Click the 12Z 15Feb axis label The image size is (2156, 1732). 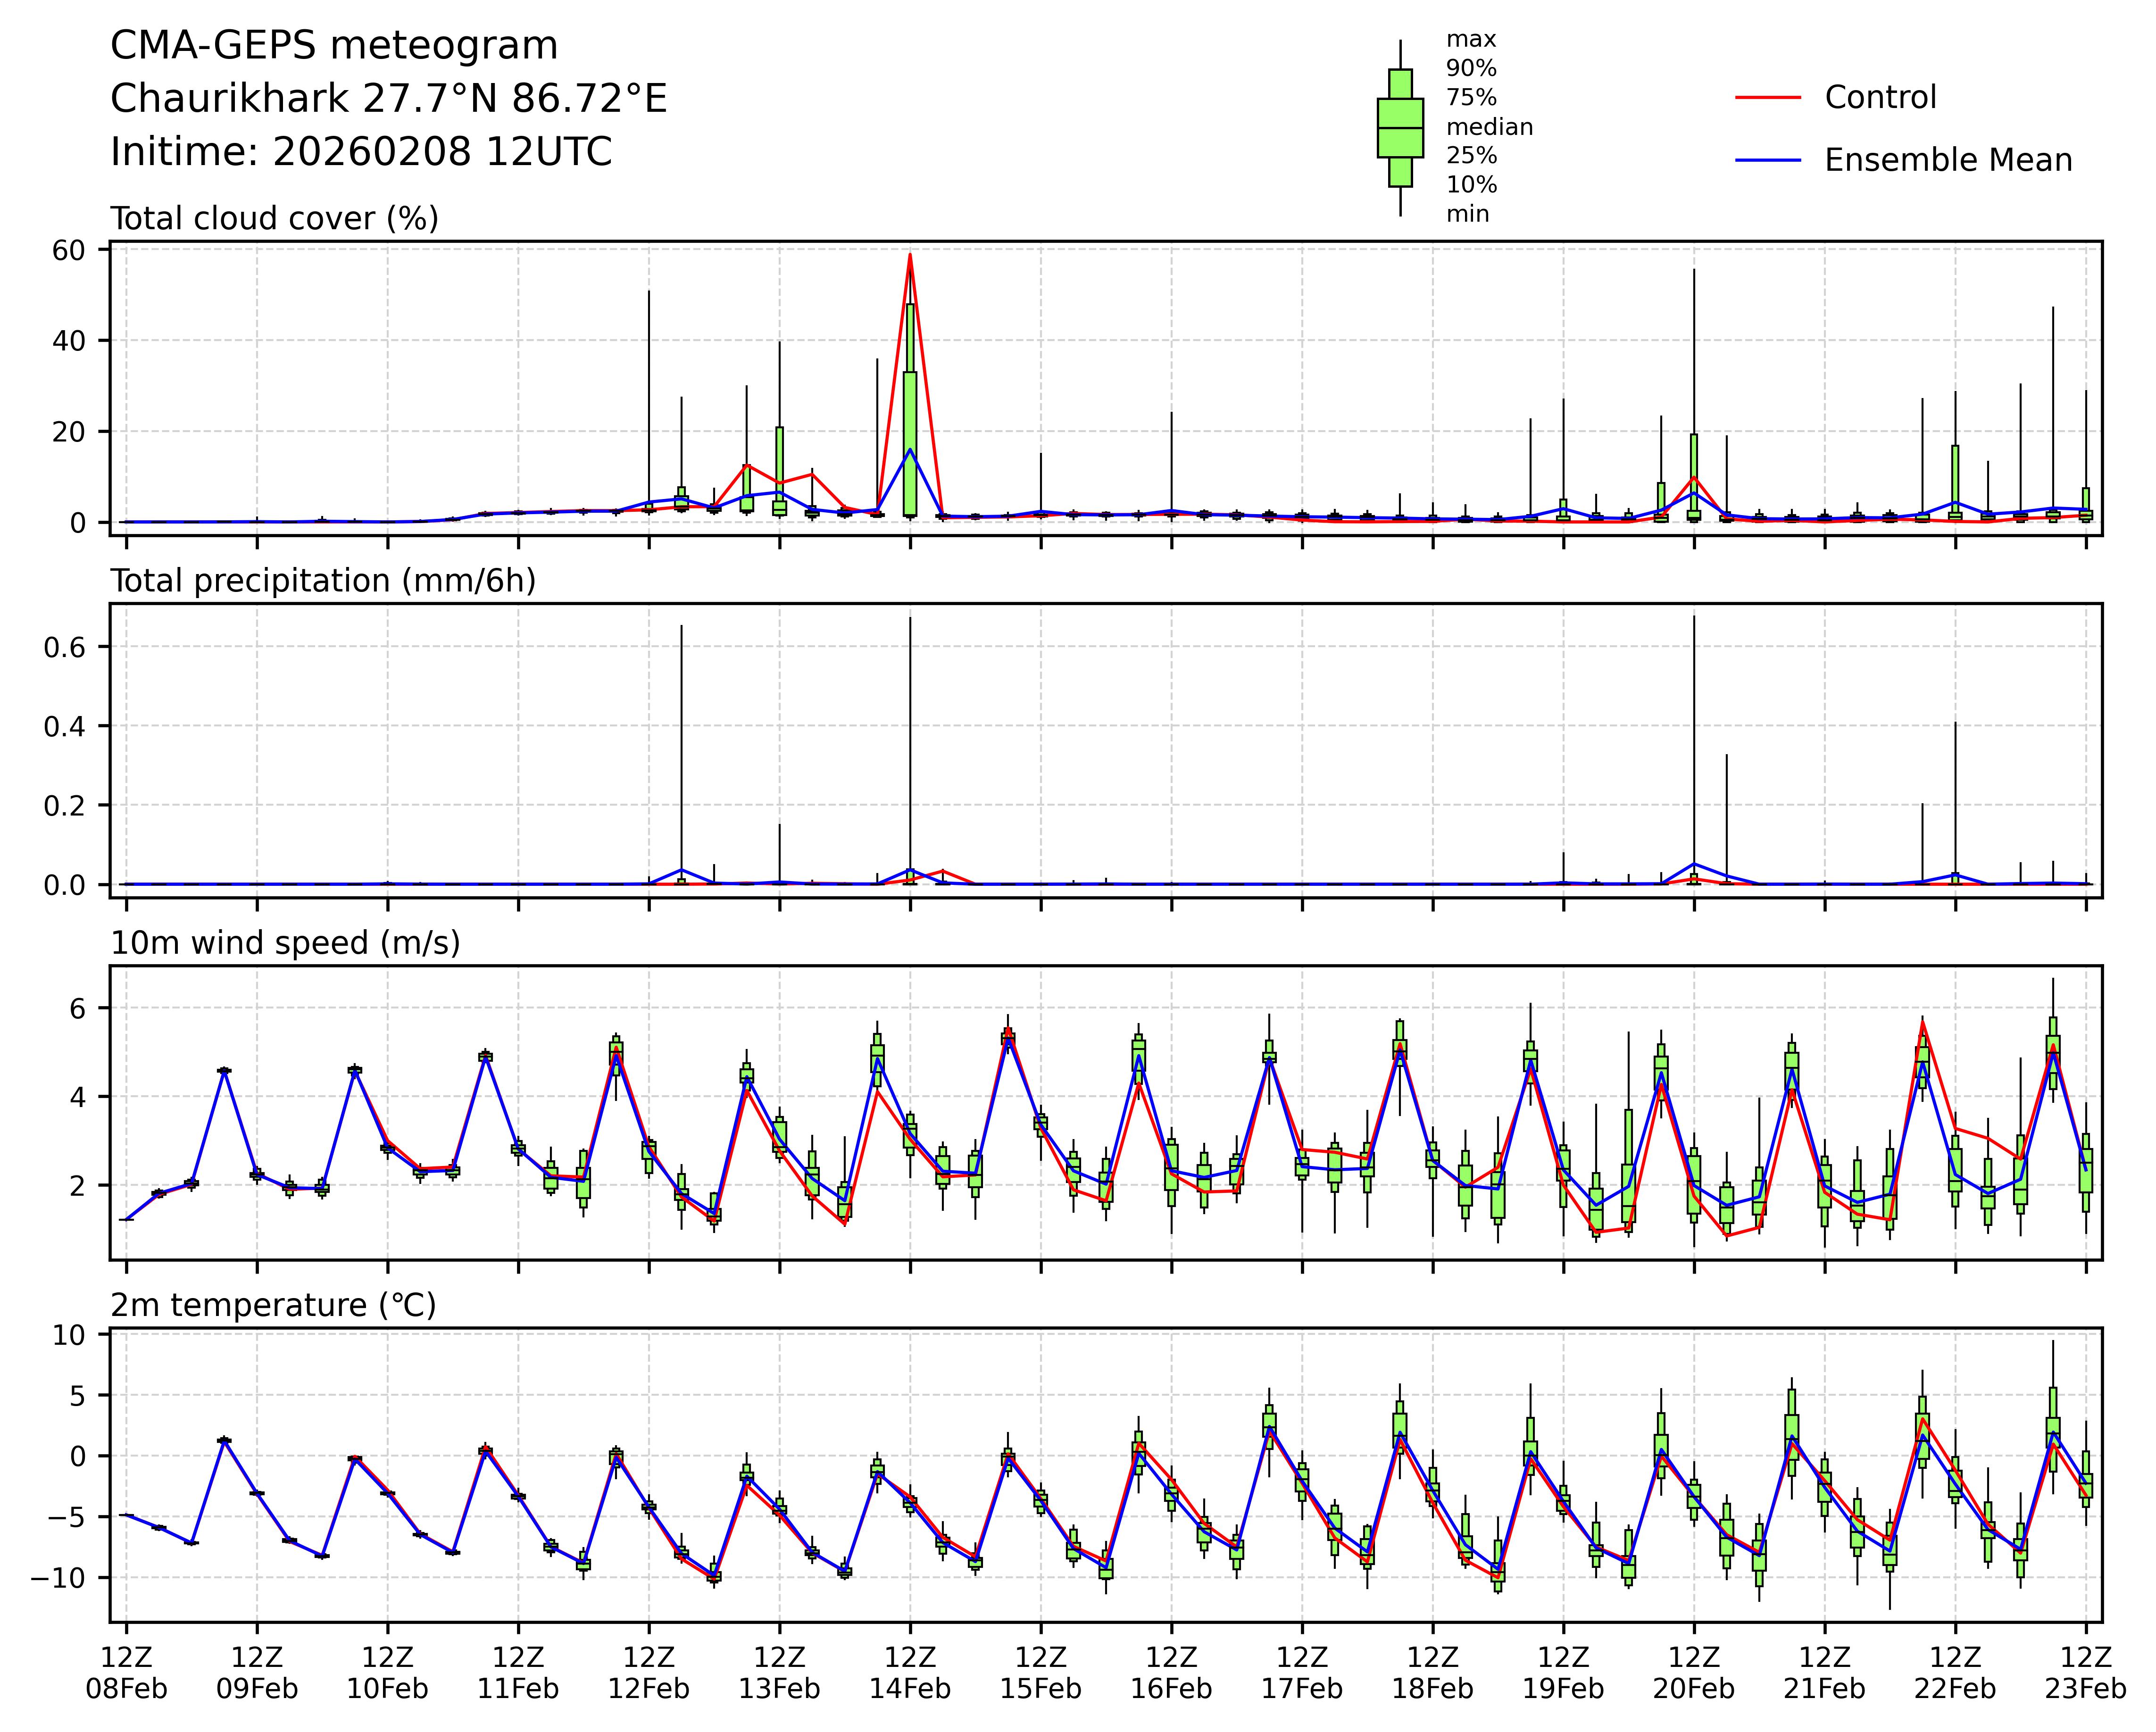[1040, 1673]
